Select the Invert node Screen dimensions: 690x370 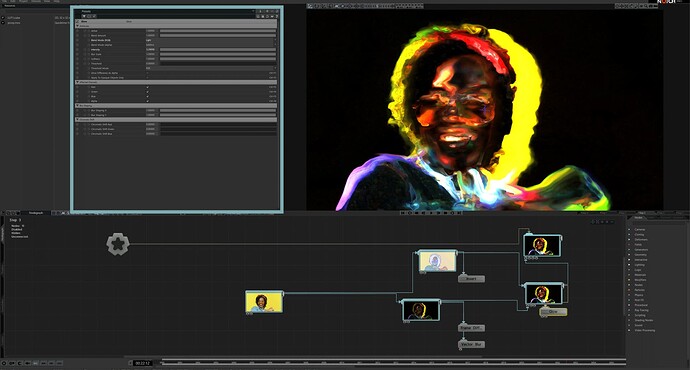pyautogui.click(x=471, y=278)
